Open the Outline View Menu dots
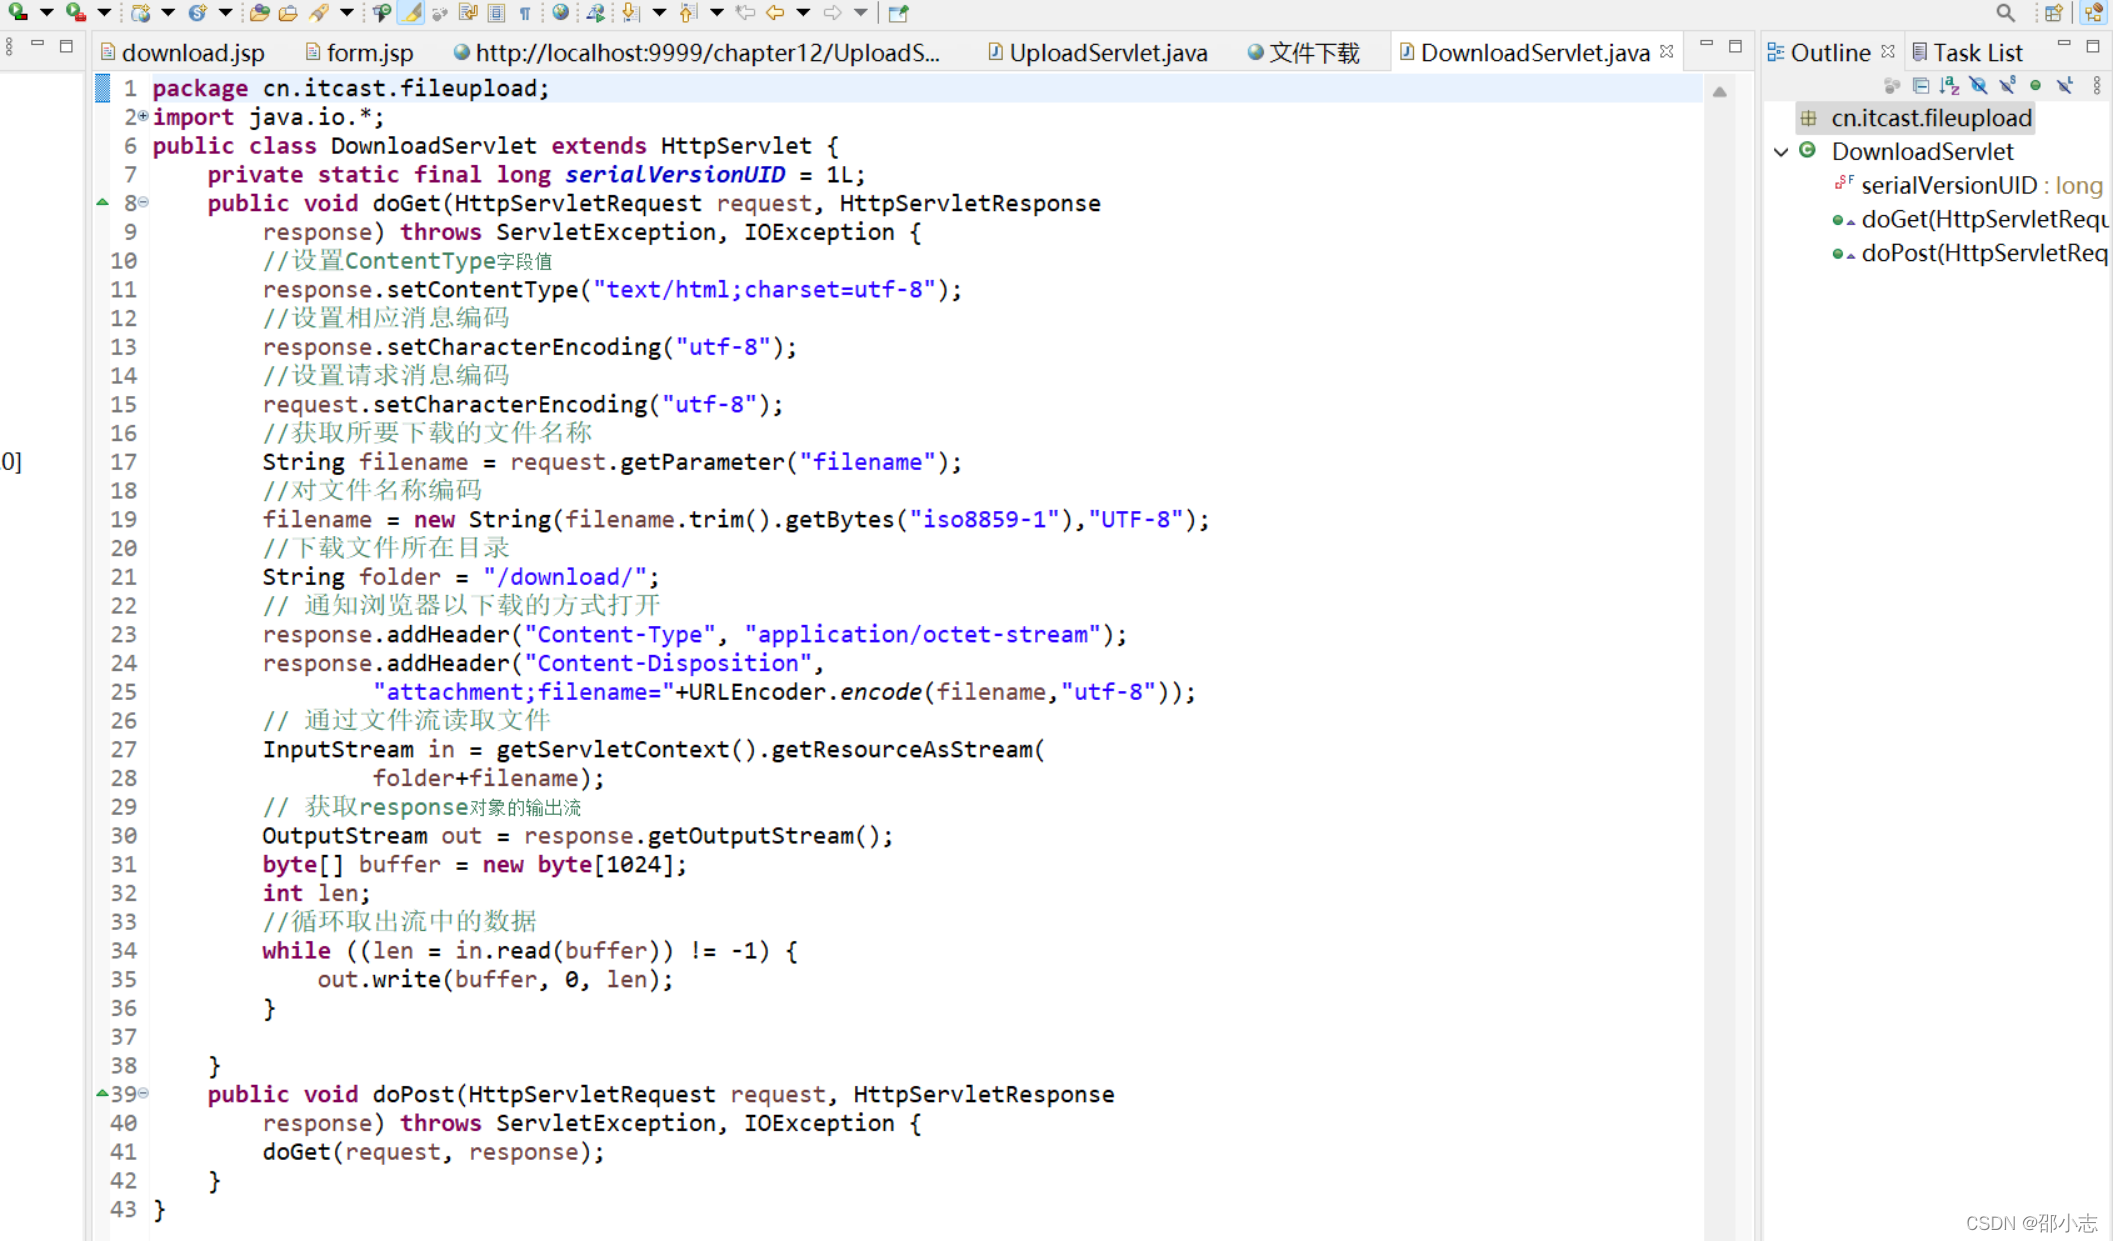 (x=2097, y=86)
